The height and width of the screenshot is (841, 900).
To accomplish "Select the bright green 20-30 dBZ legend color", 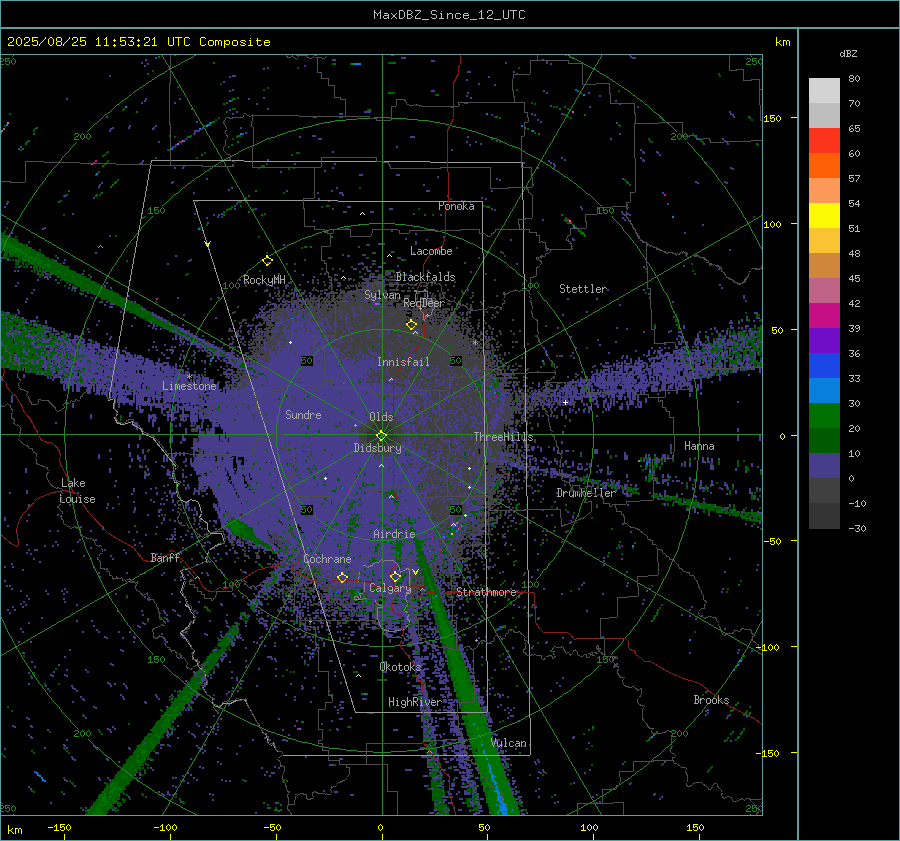I will [x=824, y=415].
